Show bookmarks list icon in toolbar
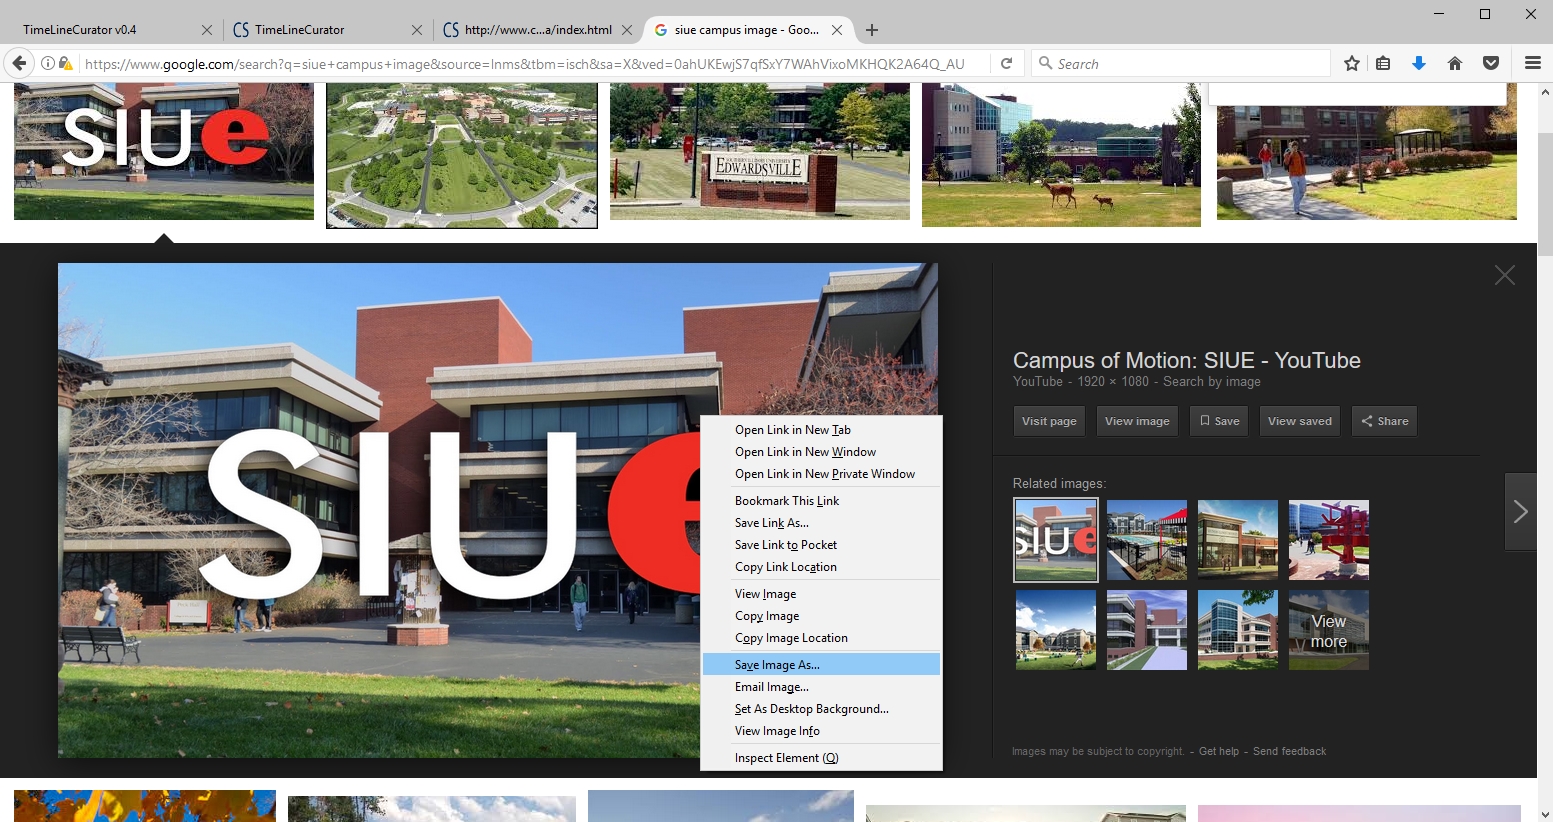This screenshot has width=1553, height=822. [x=1383, y=63]
